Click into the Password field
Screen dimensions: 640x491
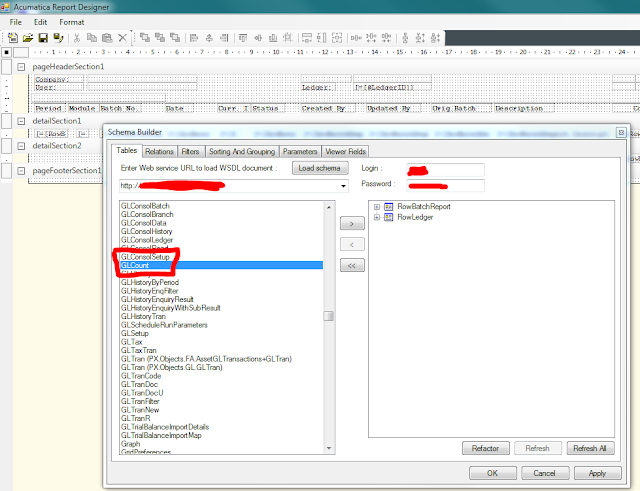tap(446, 185)
